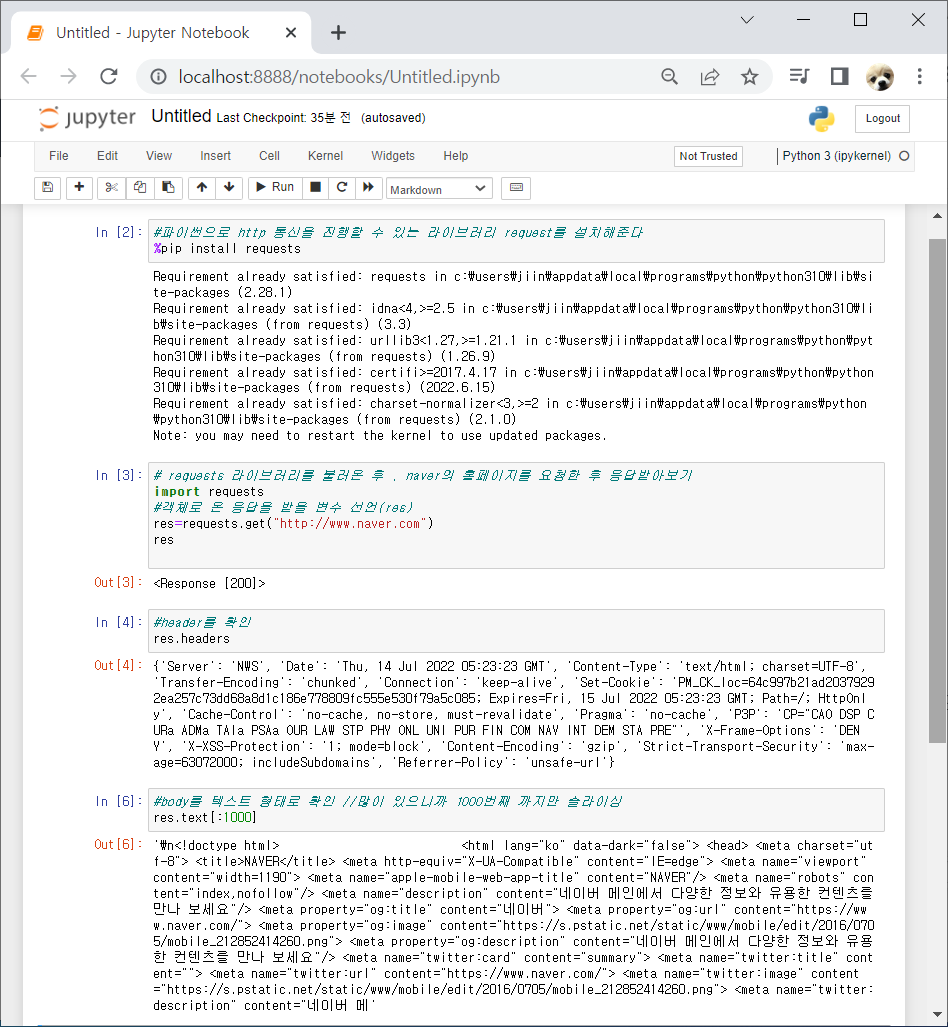Bookmark this page with star icon
This screenshot has height=1027, width=948.
749,77
